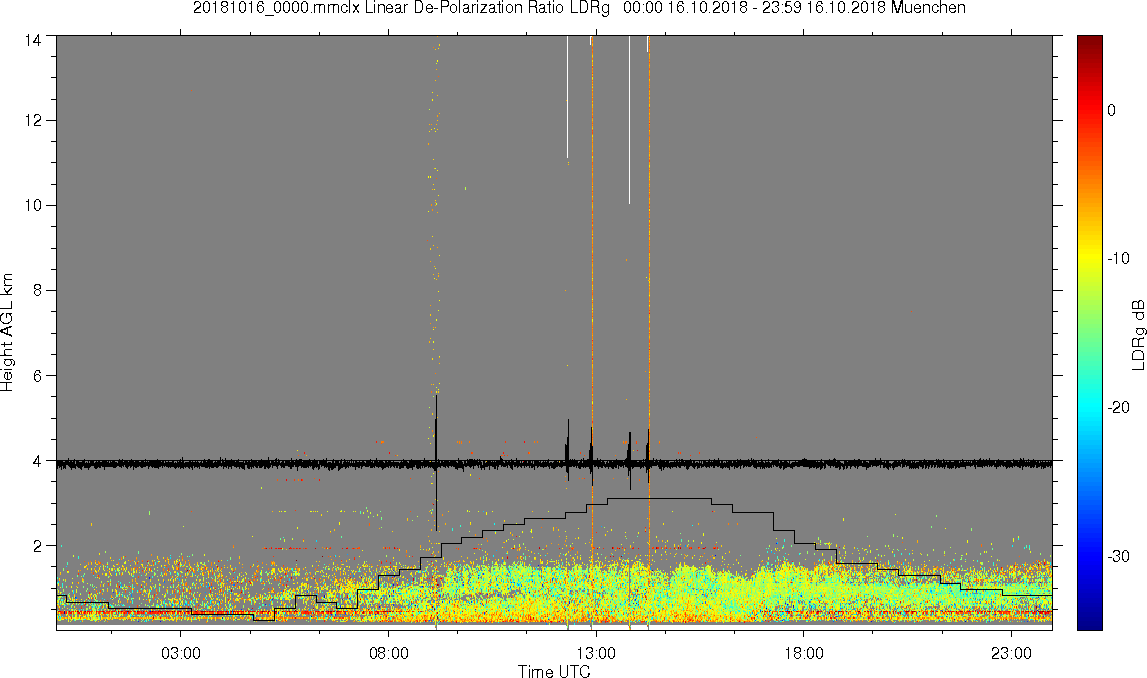
Task: Click the colorbar value '-30'
Action: (x=1118, y=557)
